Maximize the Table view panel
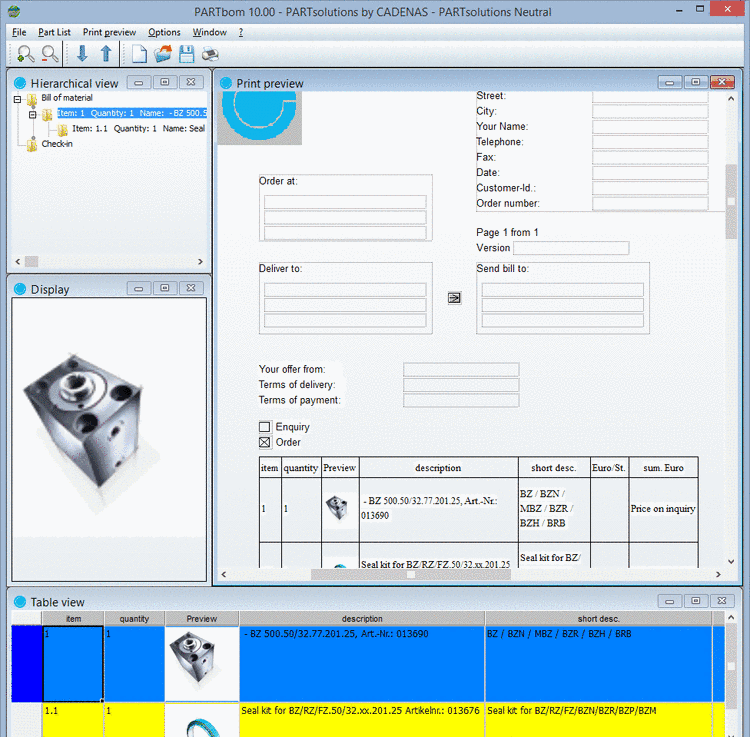The image size is (750, 737). (695, 601)
